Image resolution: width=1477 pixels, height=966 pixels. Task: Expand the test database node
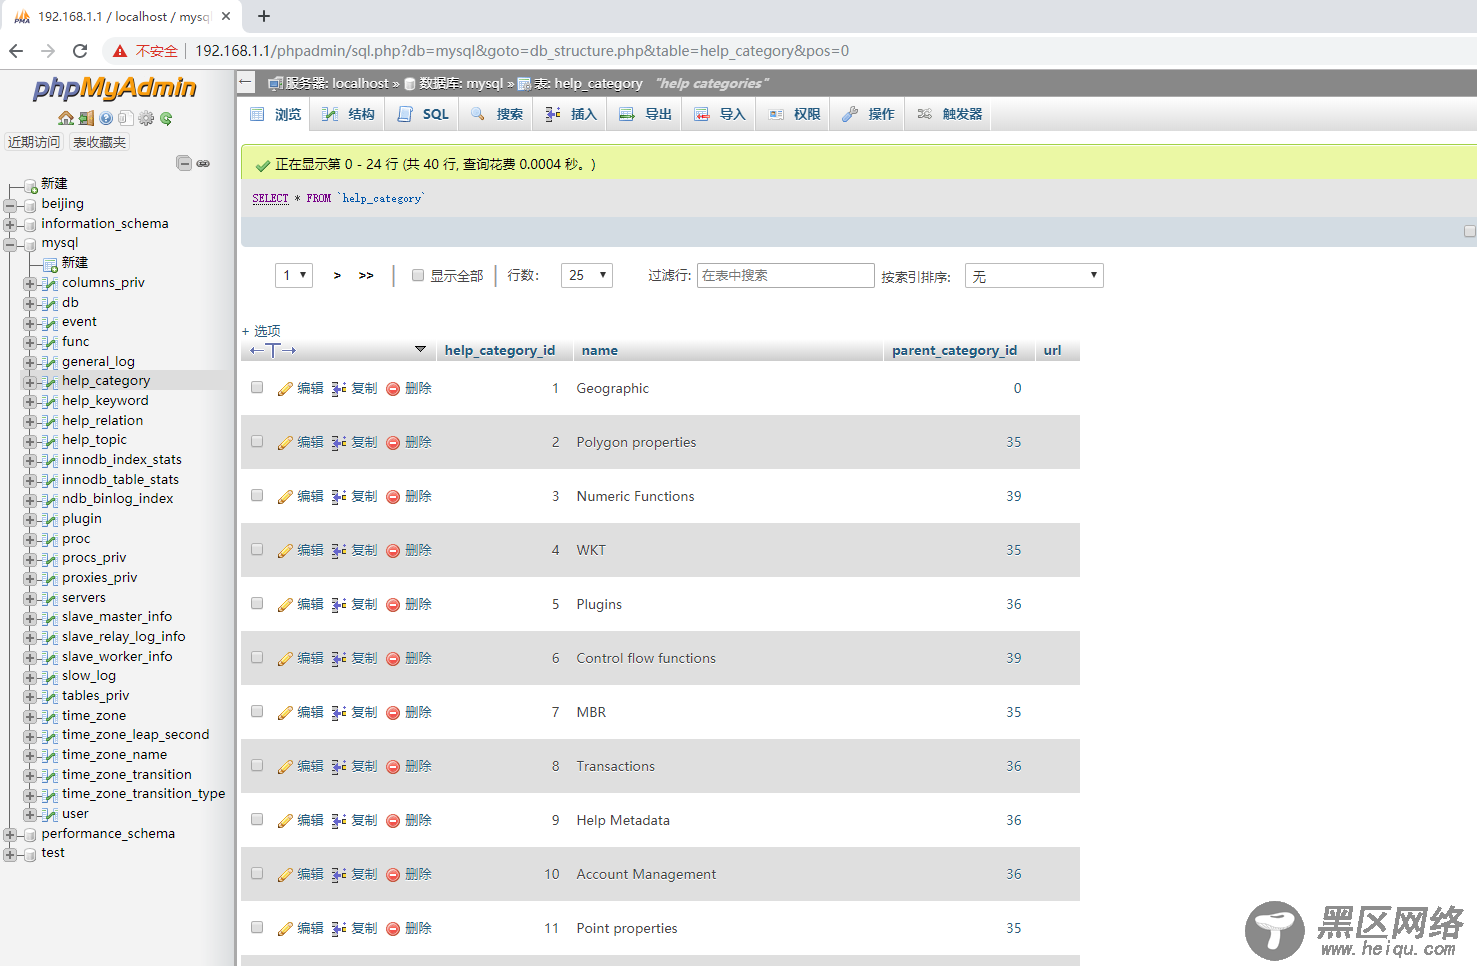(x=10, y=854)
